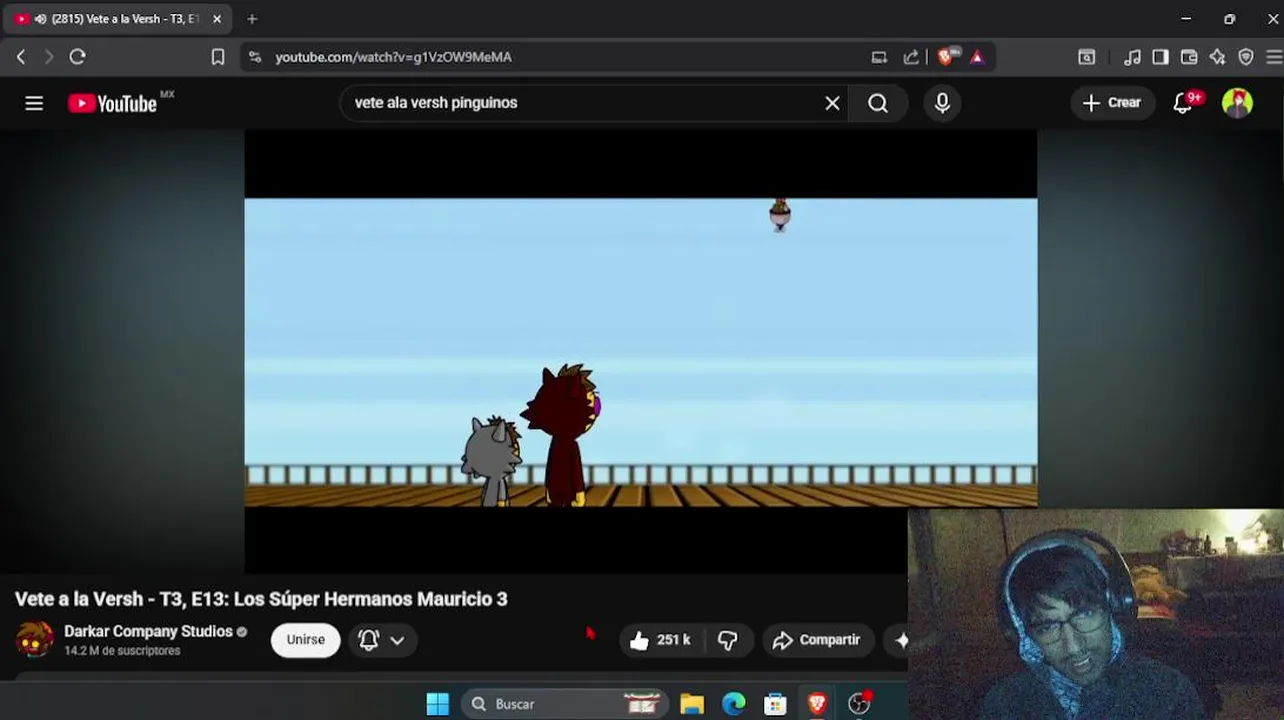Viewport: 1284px width, 720px height.
Task: Click the Unirse membership button
Action: [x=305, y=640]
